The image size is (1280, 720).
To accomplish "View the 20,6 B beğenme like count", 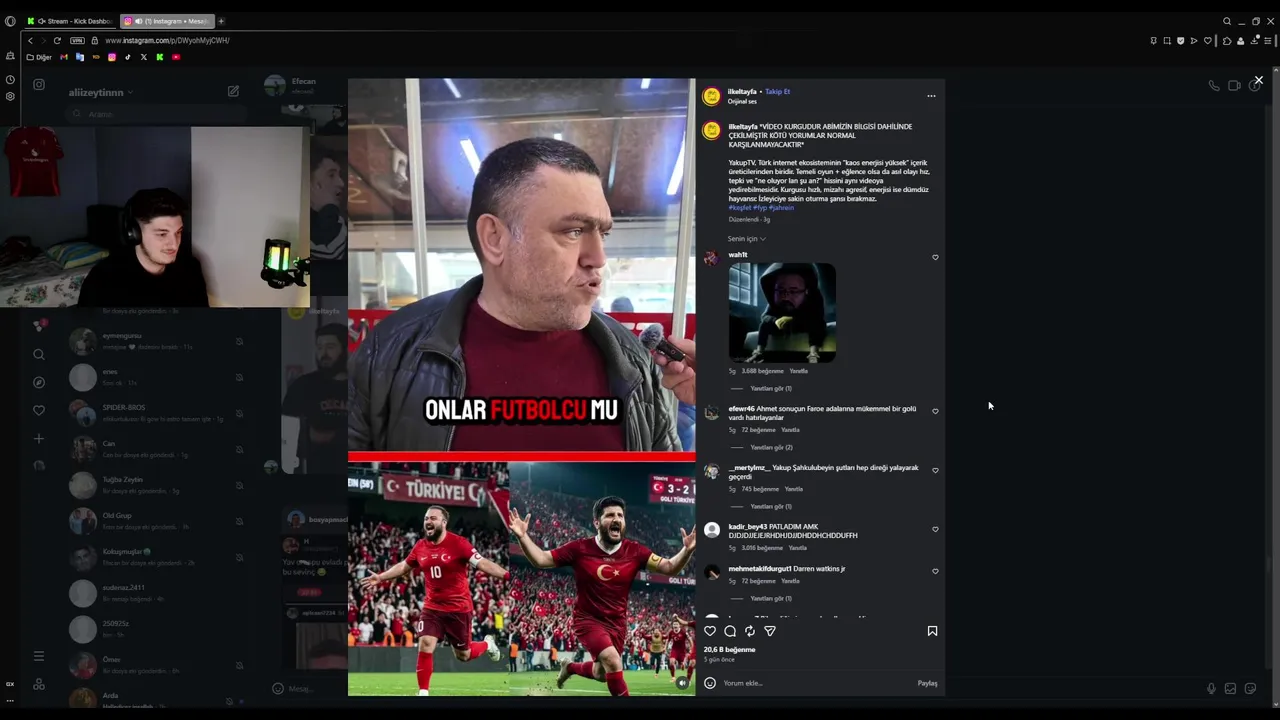I will (730, 649).
